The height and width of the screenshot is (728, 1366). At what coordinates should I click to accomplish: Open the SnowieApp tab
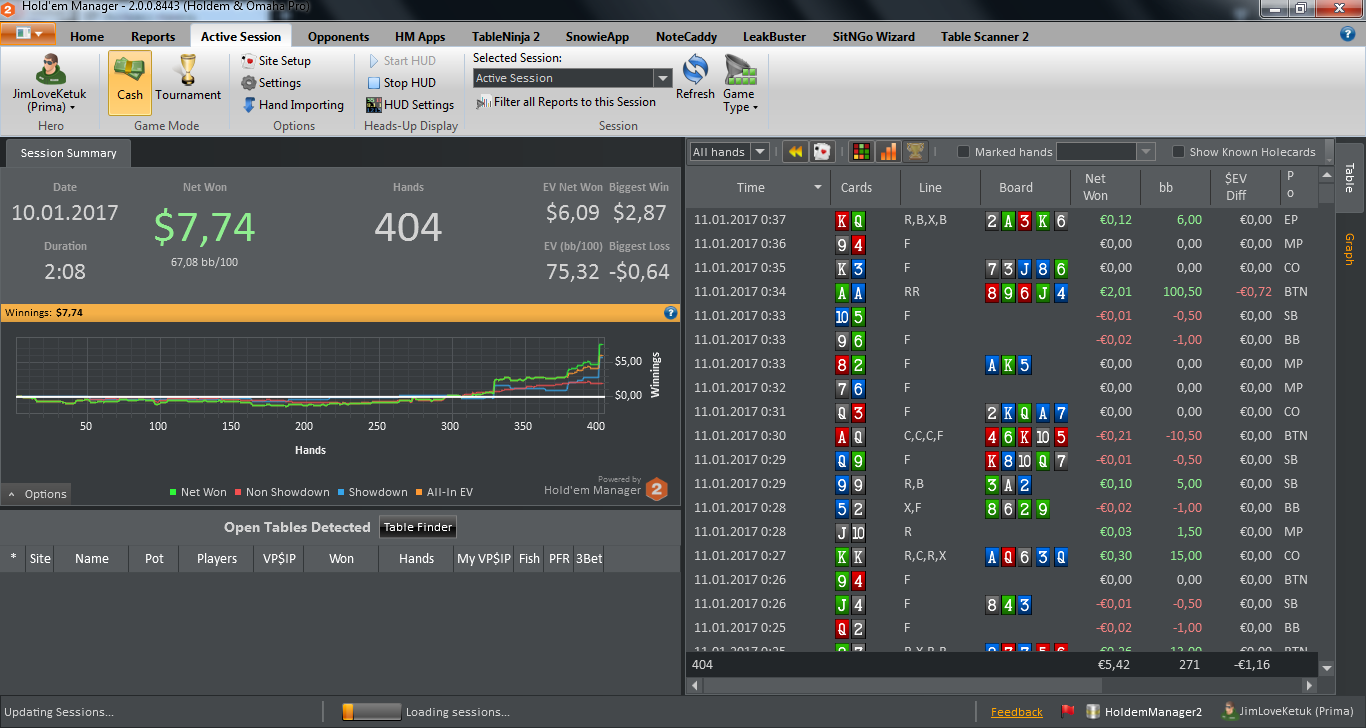[x=597, y=37]
